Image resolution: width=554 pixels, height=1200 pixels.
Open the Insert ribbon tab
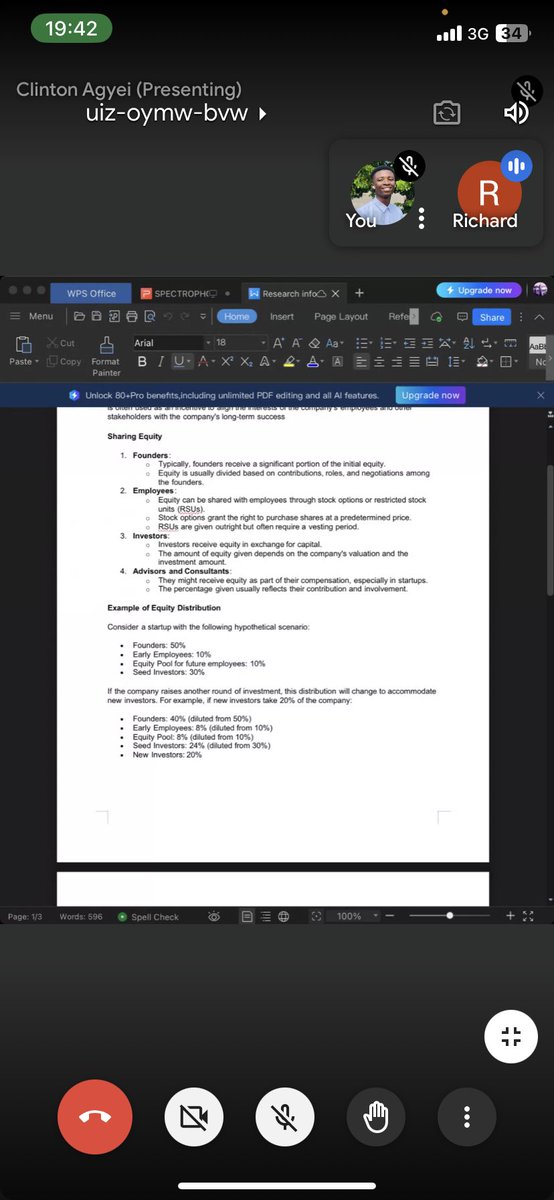282,316
